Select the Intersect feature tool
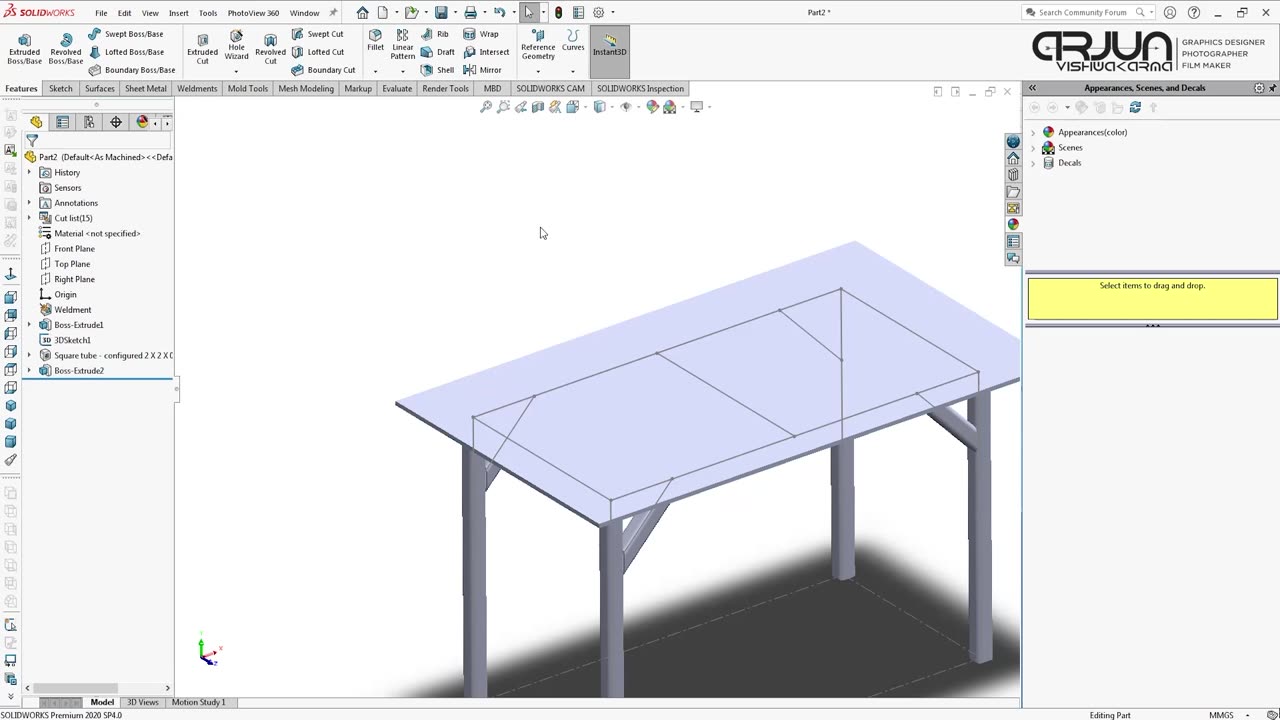Screen dimensions: 1280x720 coord(486,52)
